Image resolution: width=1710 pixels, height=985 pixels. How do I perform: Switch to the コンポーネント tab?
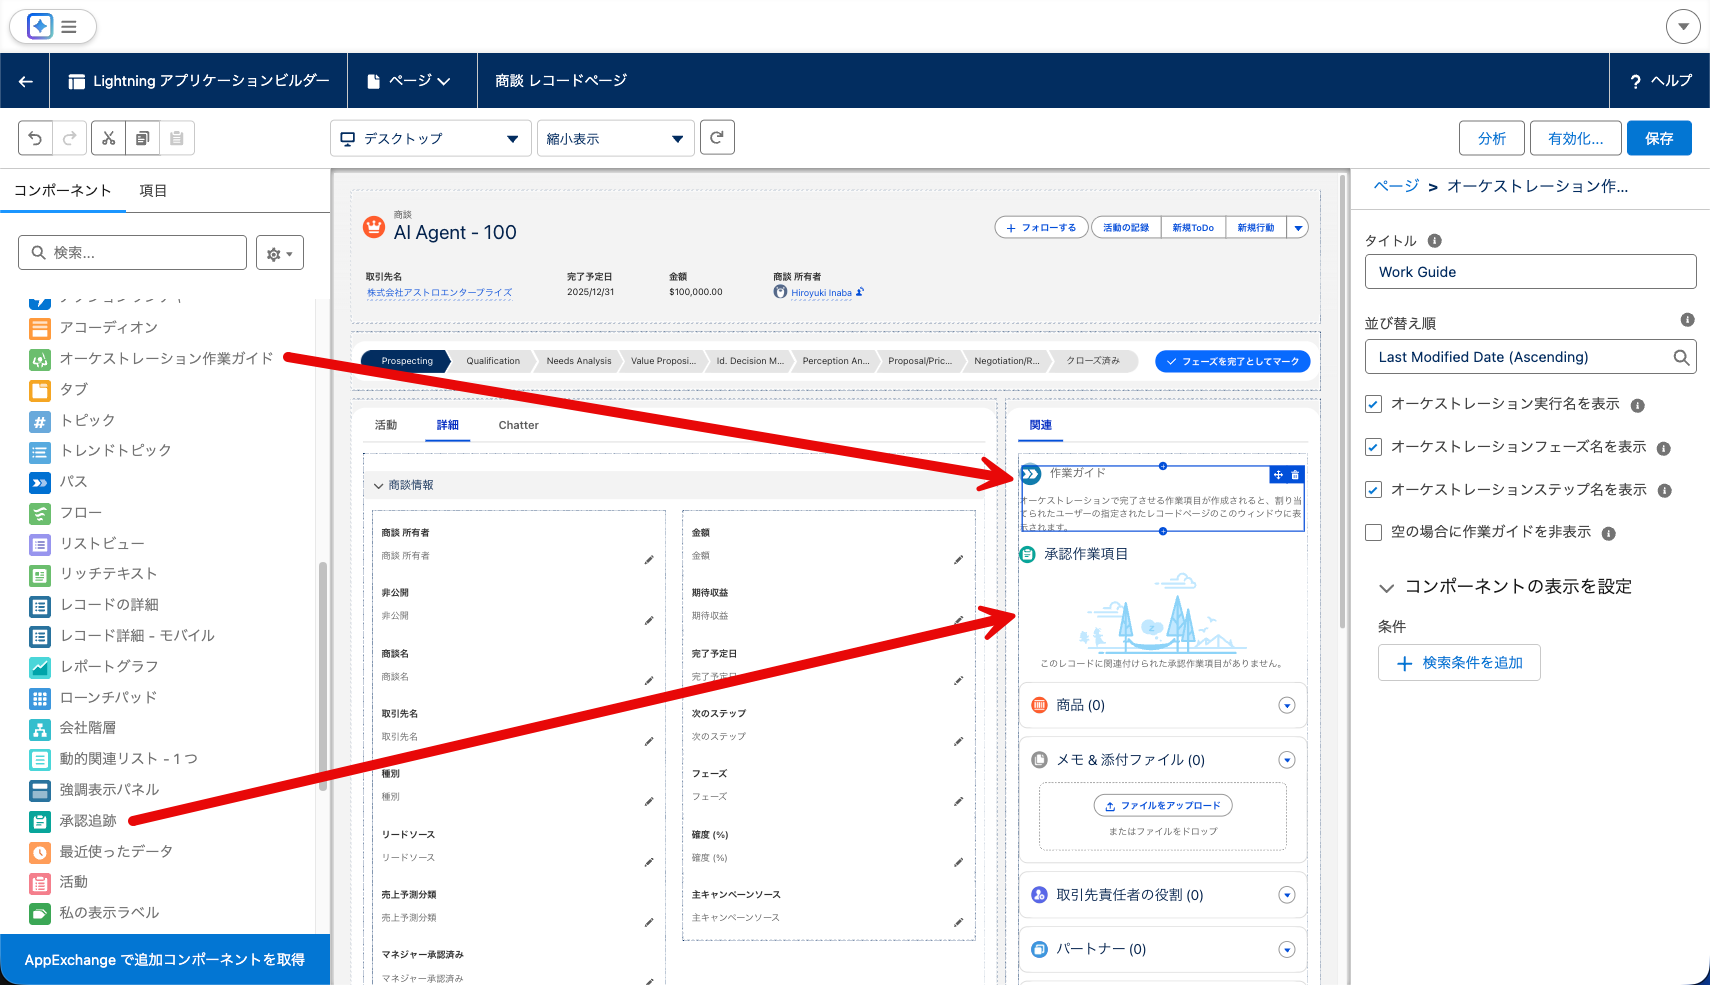click(x=63, y=191)
